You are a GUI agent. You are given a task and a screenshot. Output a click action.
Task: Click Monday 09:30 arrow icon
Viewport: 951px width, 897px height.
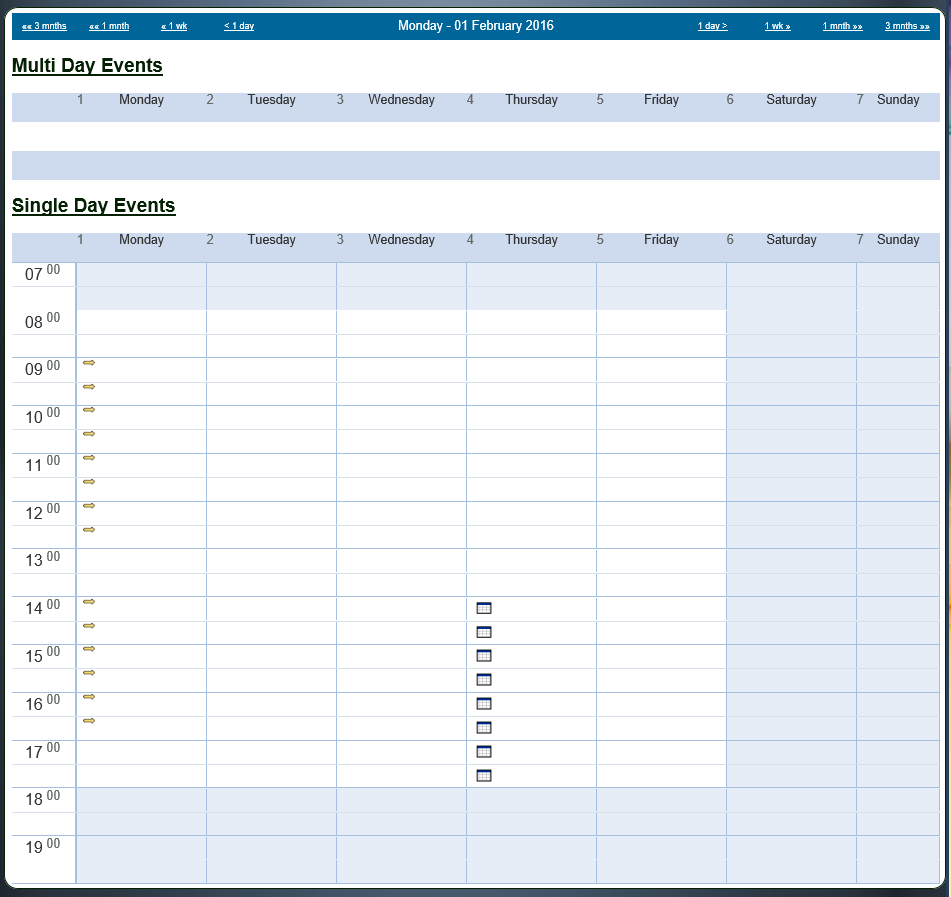pyautogui.click(x=89, y=386)
